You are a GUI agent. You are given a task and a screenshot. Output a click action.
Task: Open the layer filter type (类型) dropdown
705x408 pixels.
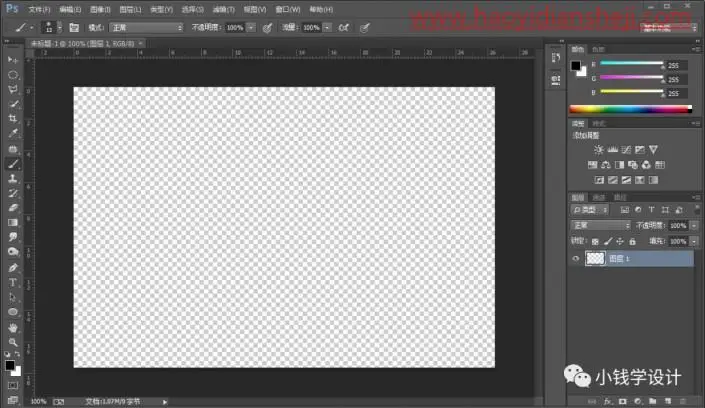pyautogui.click(x=590, y=210)
